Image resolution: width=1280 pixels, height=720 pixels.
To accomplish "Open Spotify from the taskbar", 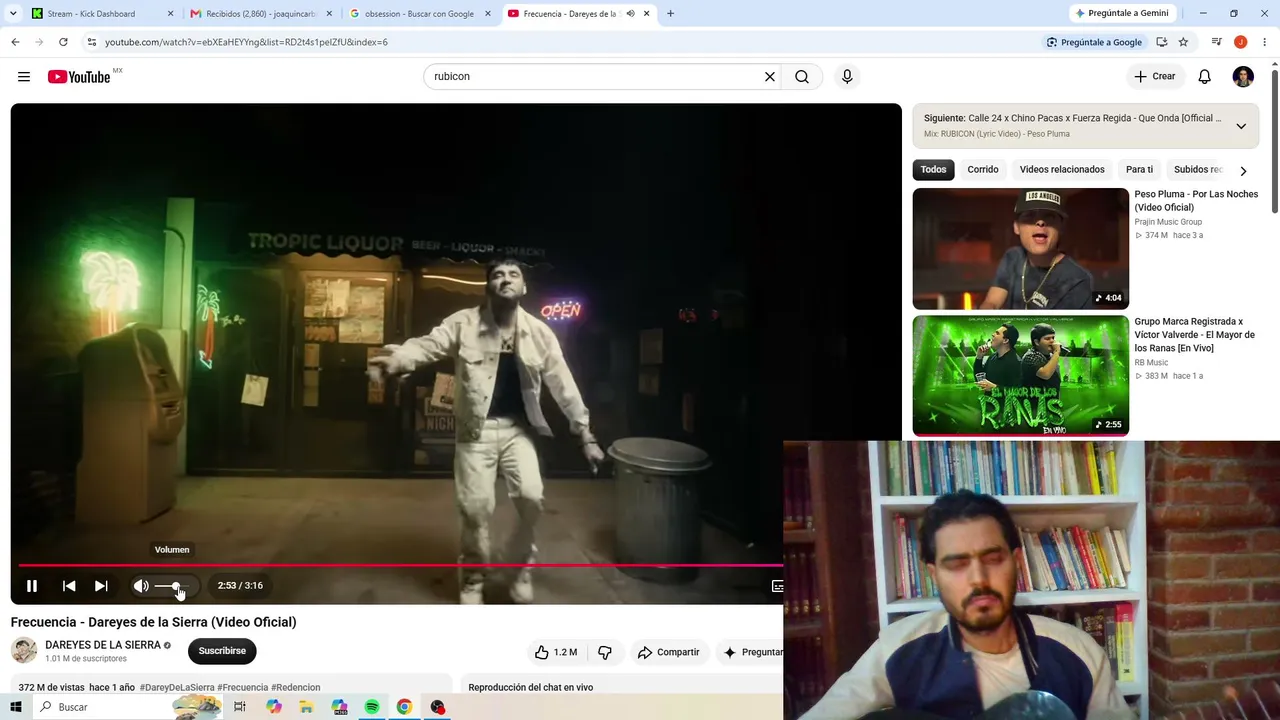I will click(372, 707).
